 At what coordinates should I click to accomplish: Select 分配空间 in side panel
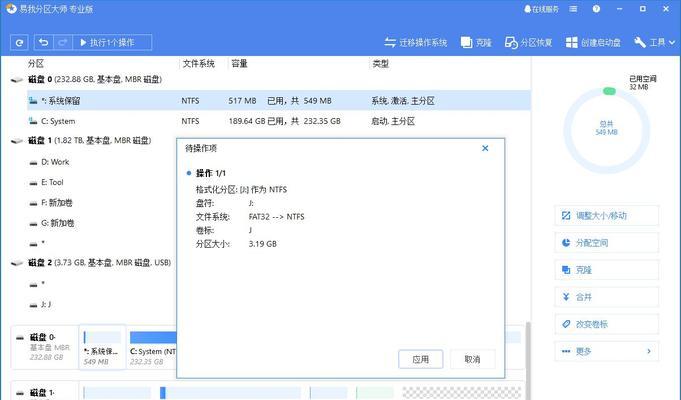click(607, 243)
